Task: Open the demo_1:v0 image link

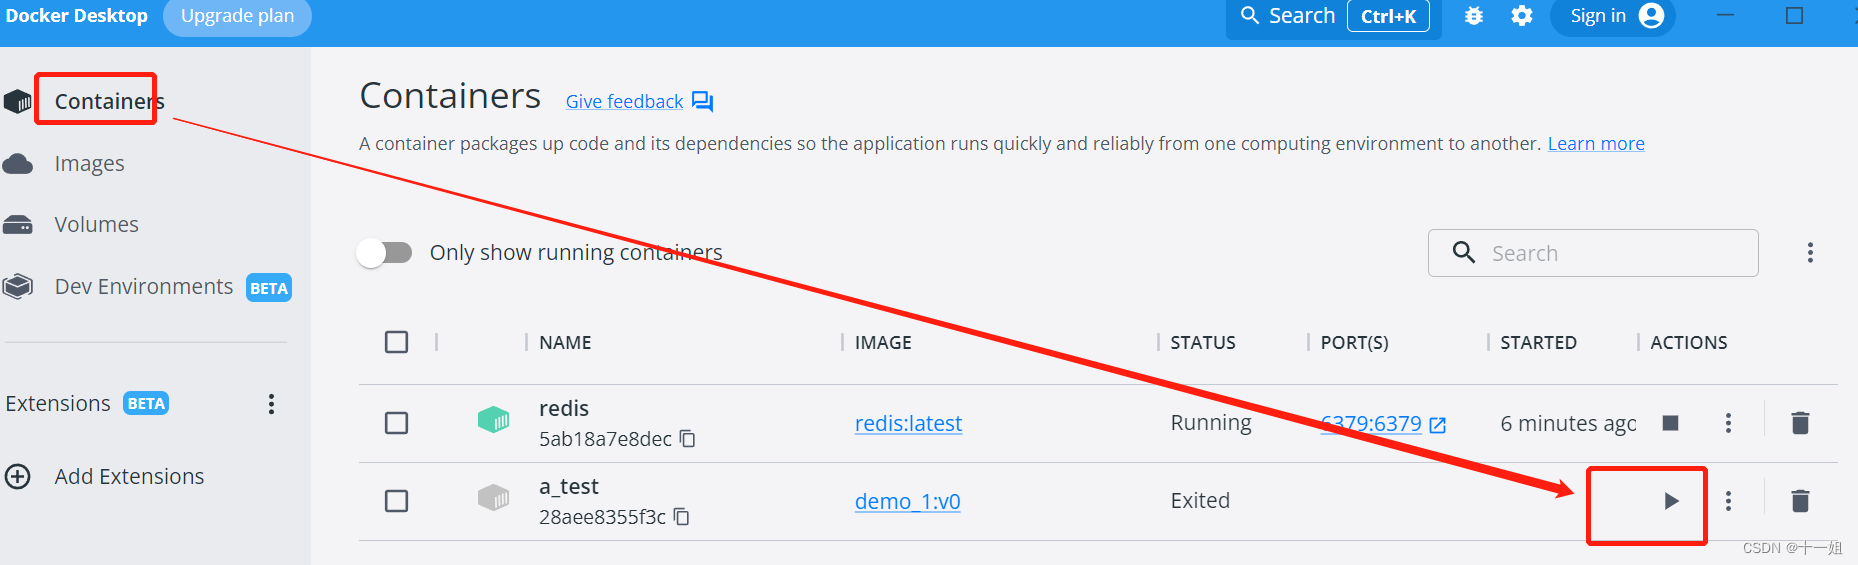Action: click(908, 501)
